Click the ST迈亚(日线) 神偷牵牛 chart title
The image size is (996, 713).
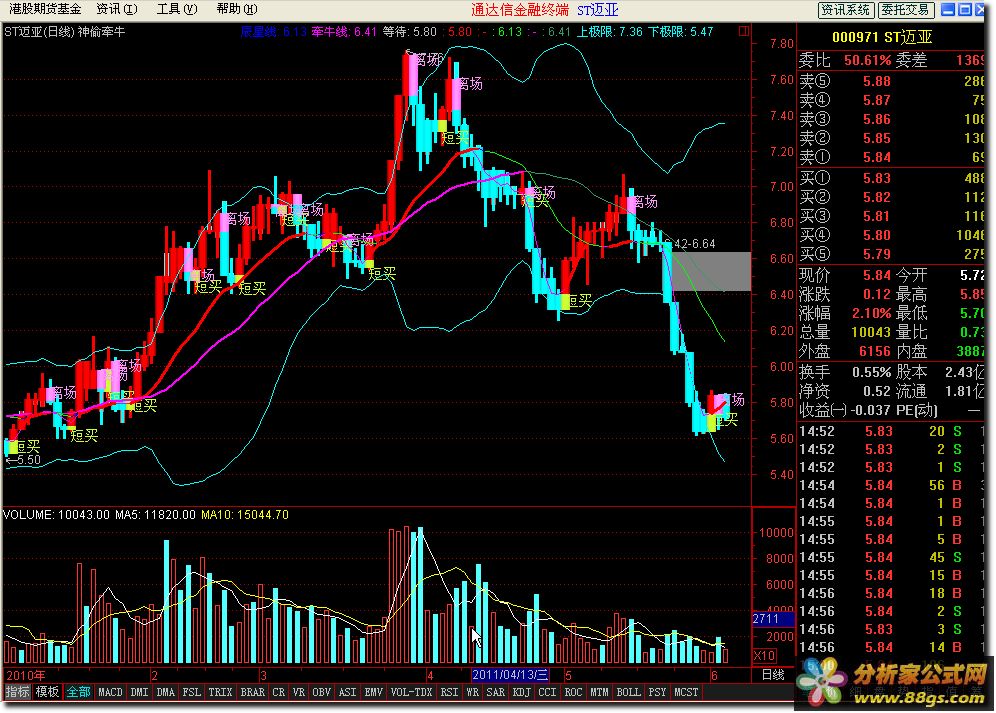coord(65,31)
